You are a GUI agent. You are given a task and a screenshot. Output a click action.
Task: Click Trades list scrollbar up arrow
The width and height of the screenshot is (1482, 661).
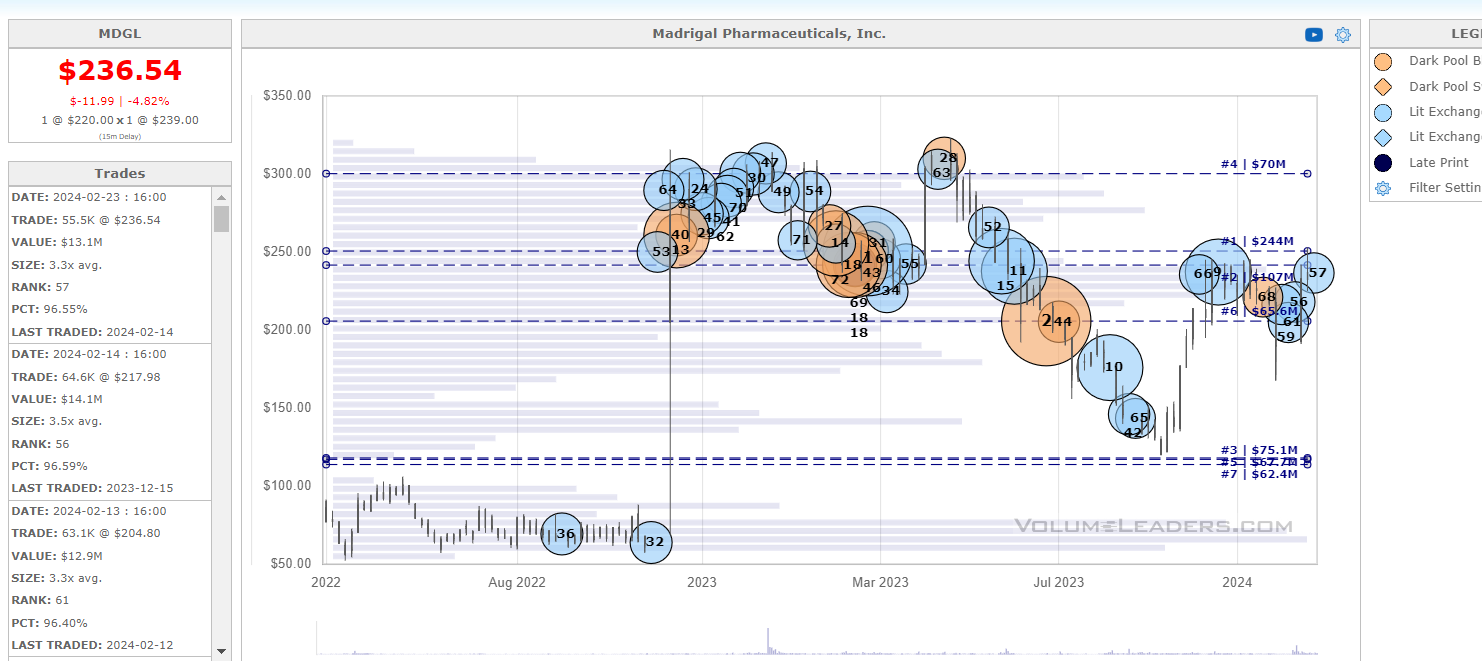pyautogui.click(x=221, y=195)
